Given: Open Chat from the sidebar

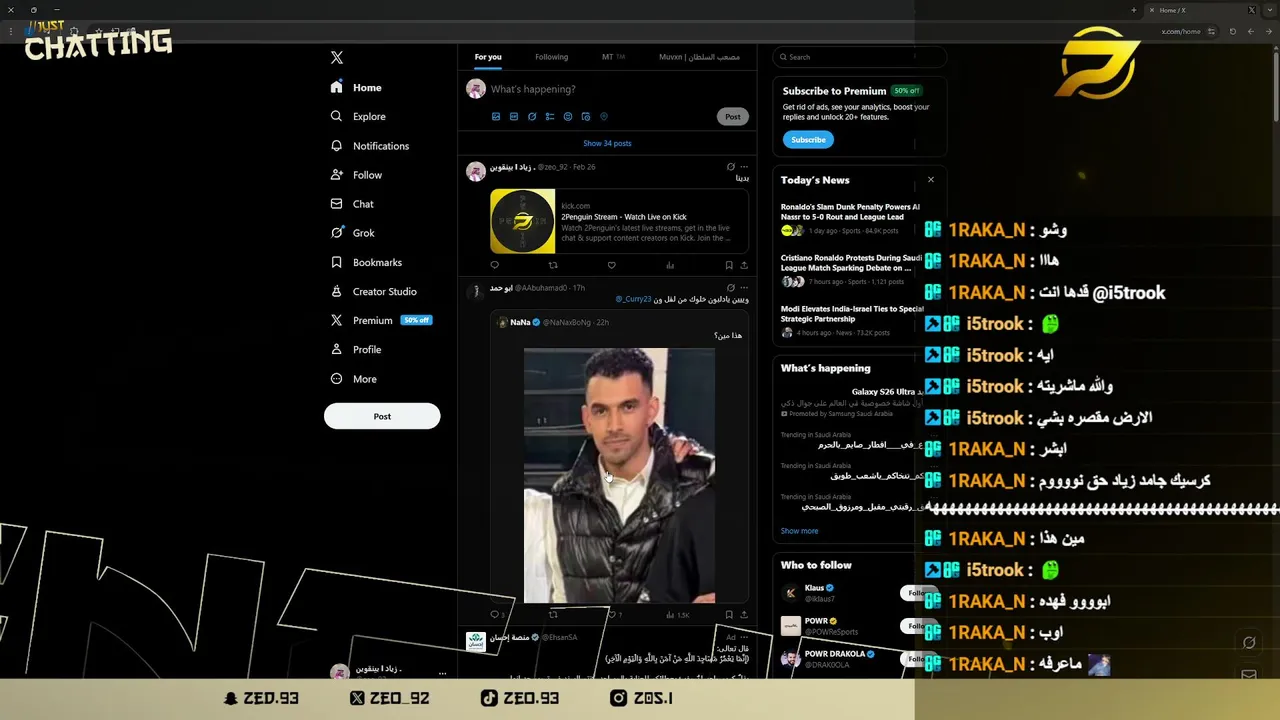Looking at the screenshot, I should pyautogui.click(x=352, y=204).
